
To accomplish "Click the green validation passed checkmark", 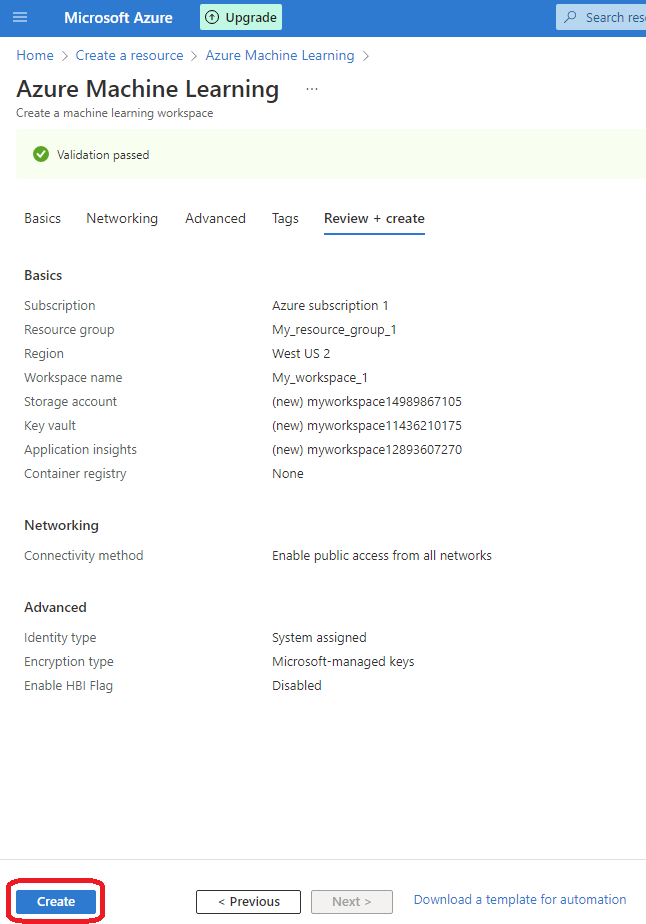I will (41, 154).
